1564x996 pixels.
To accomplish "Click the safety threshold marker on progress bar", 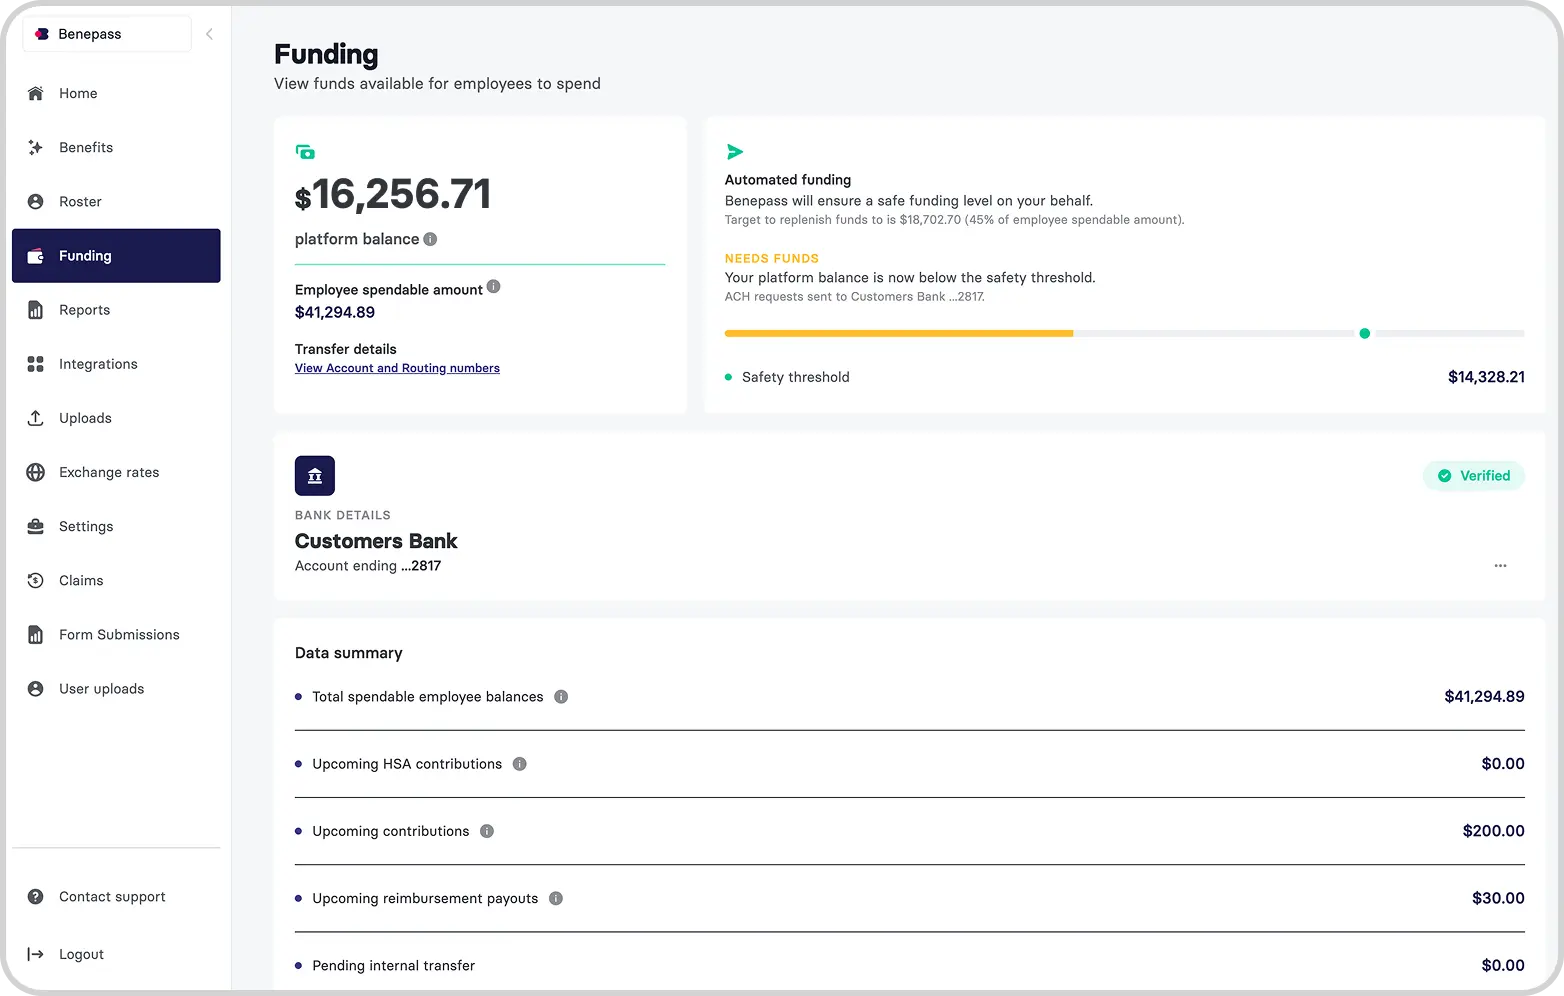I will tap(1364, 333).
